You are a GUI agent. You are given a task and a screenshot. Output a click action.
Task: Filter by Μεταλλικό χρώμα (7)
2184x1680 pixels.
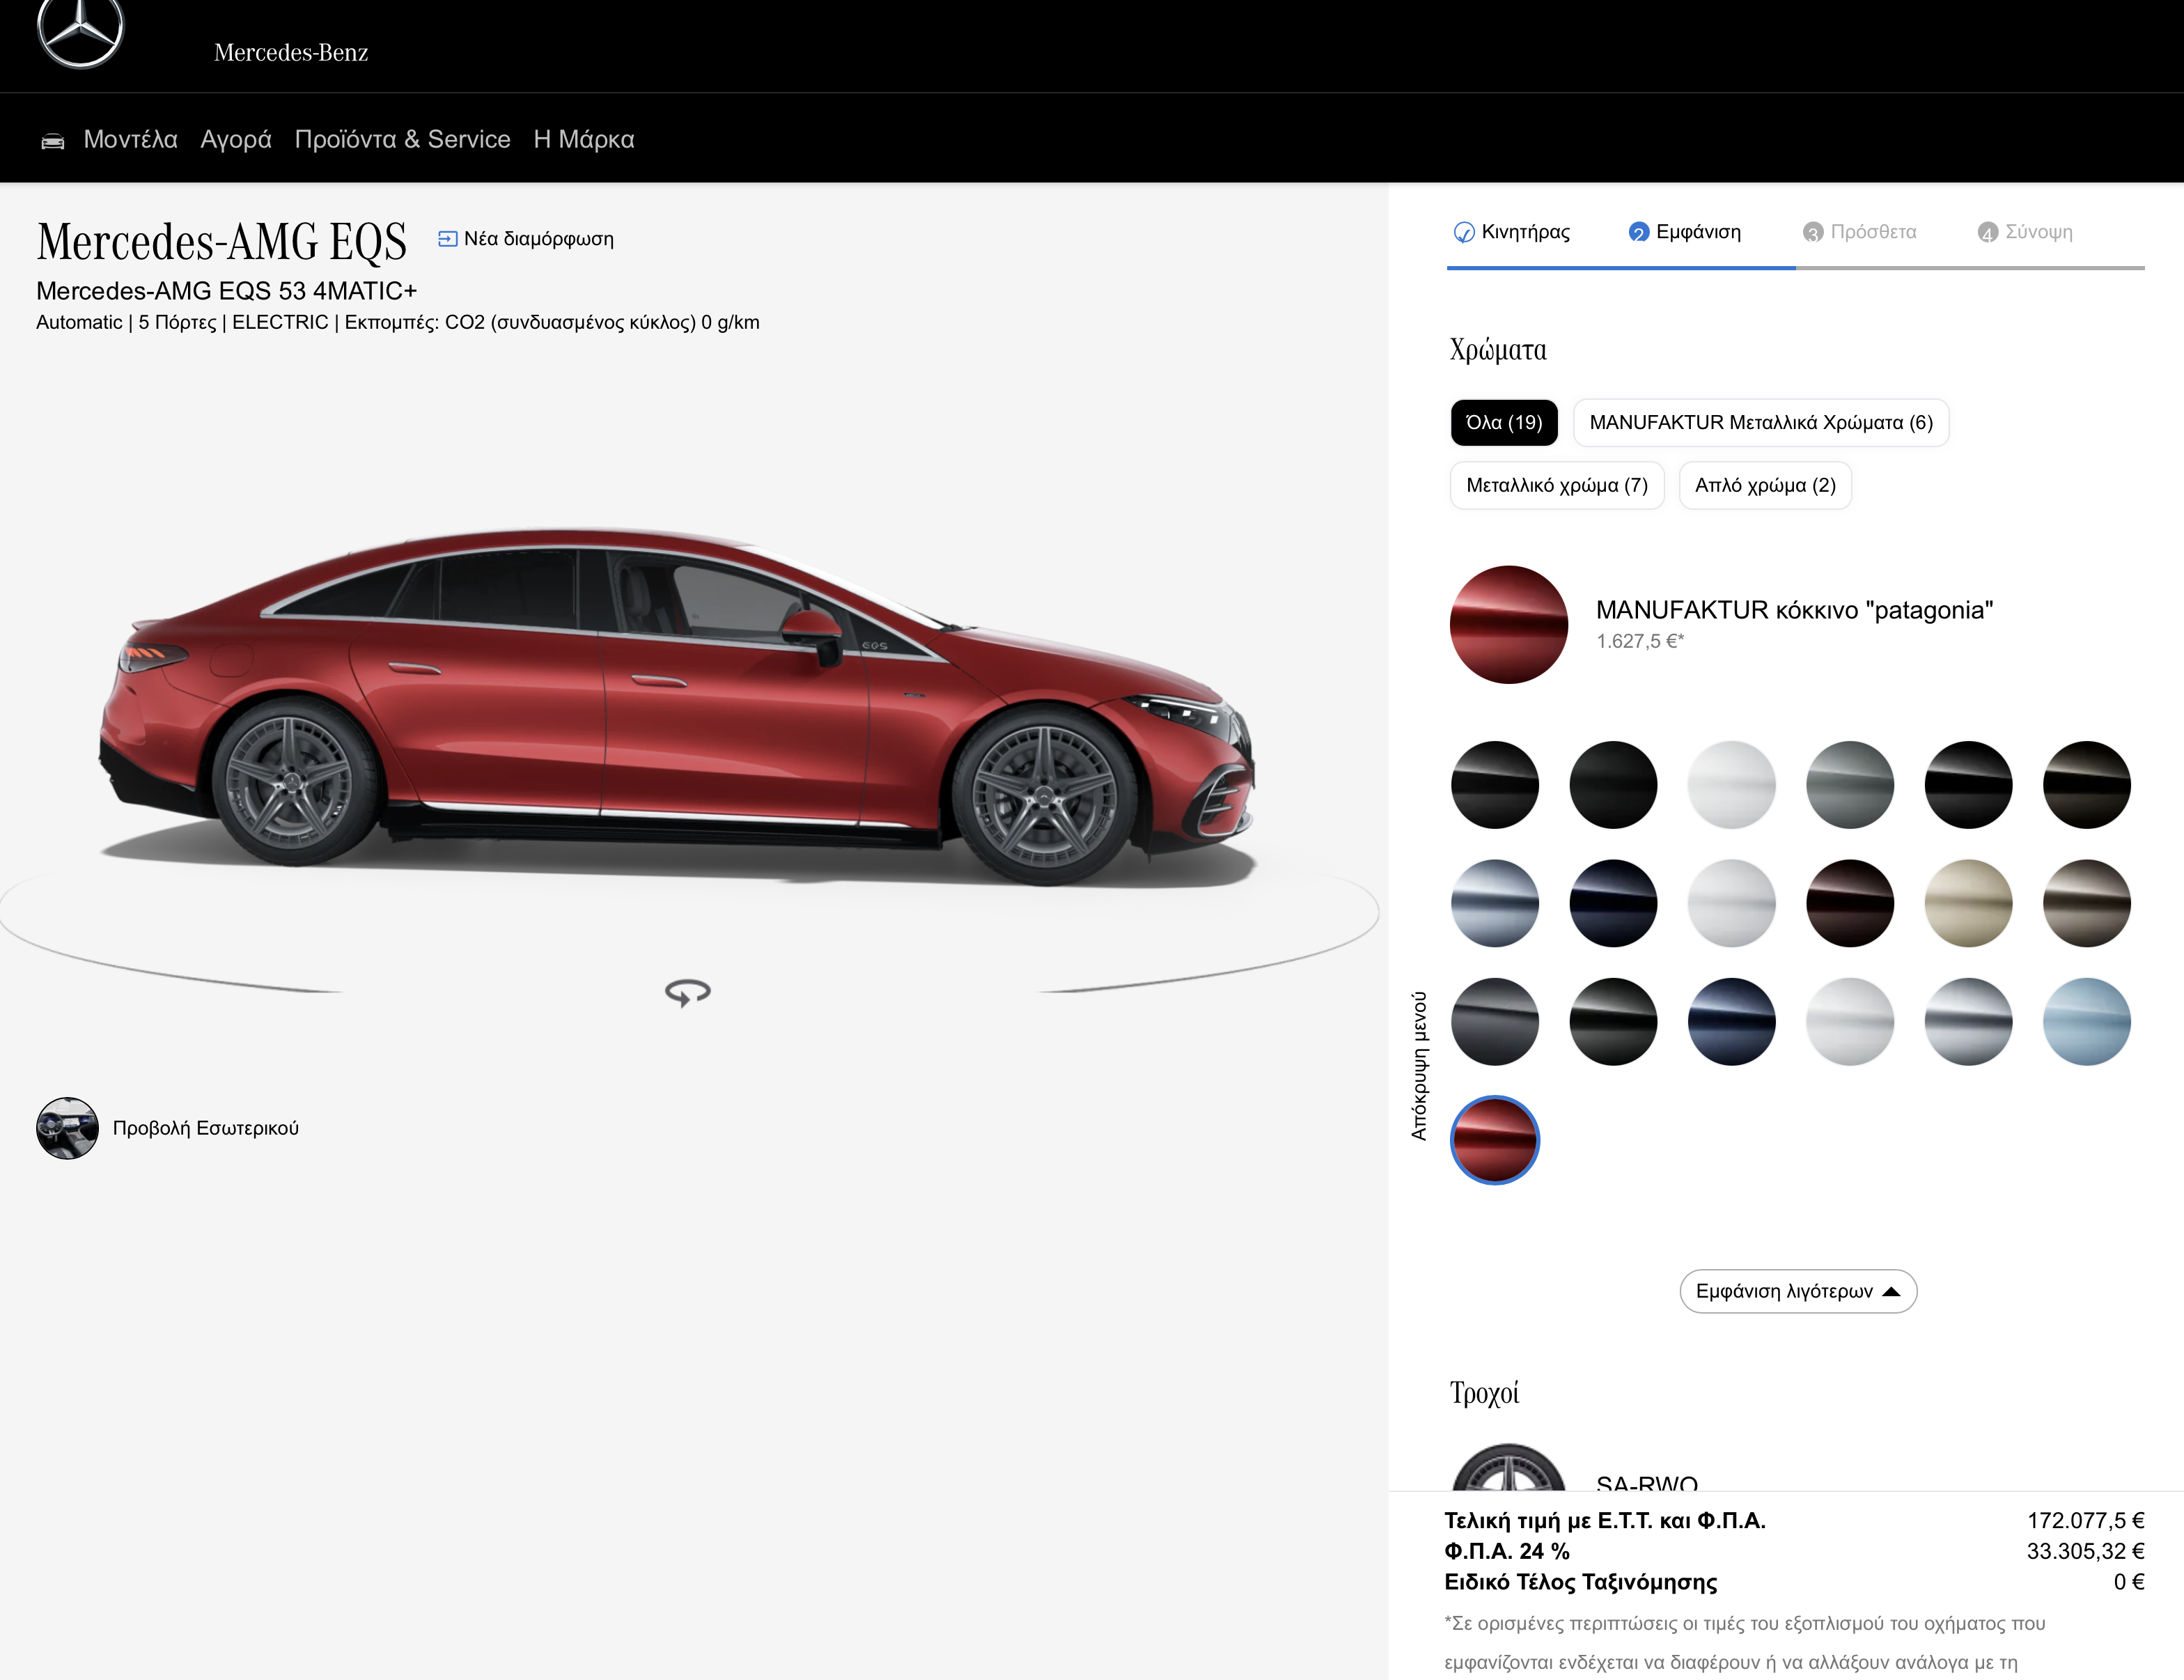pyautogui.click(x=1556, y=486)
